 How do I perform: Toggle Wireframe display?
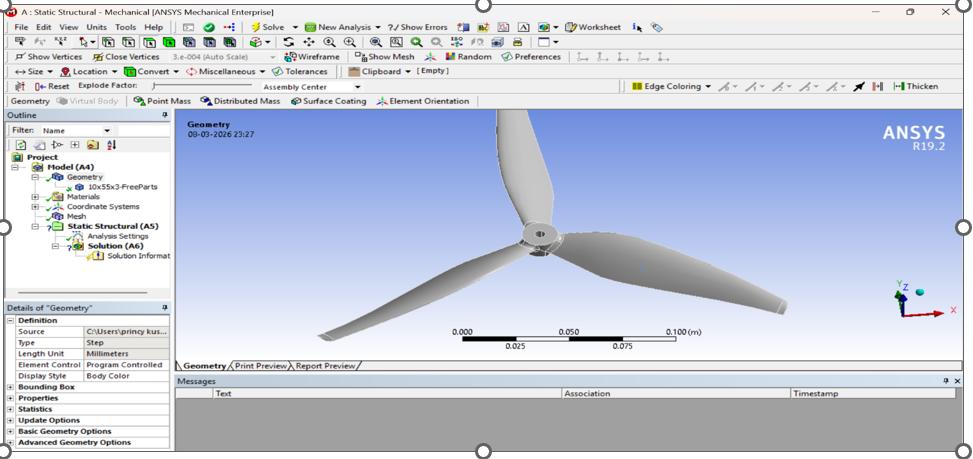click(x=312, y=57)
